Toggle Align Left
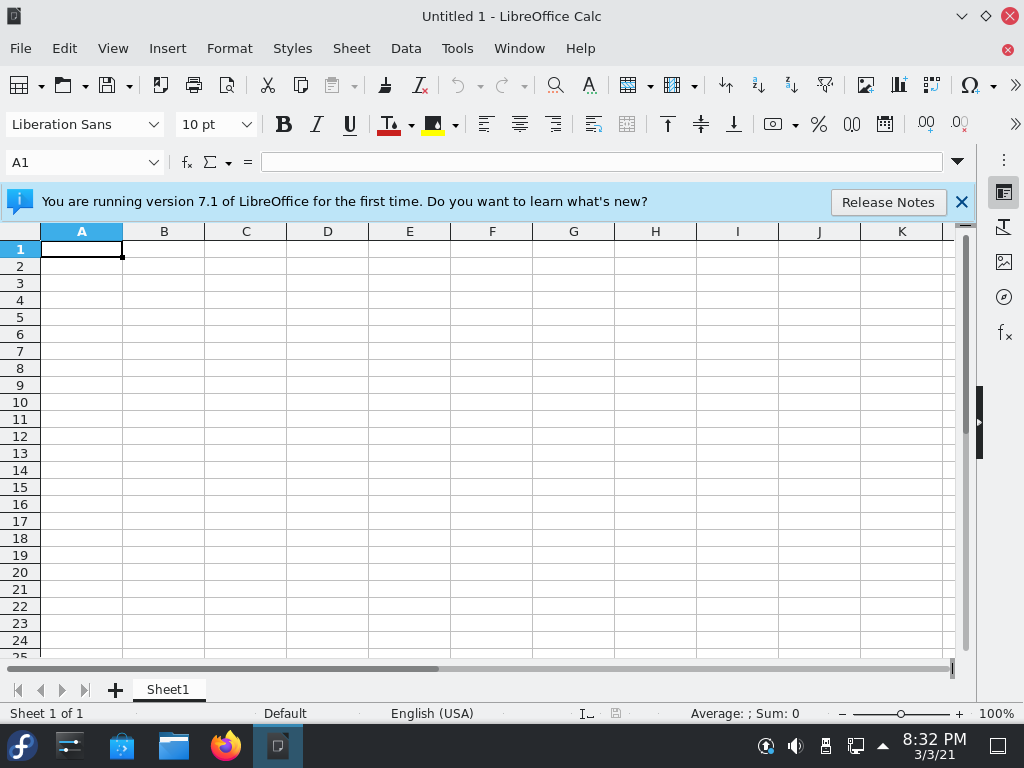Viewport: 1024px width, 768px height. [486, 124]
